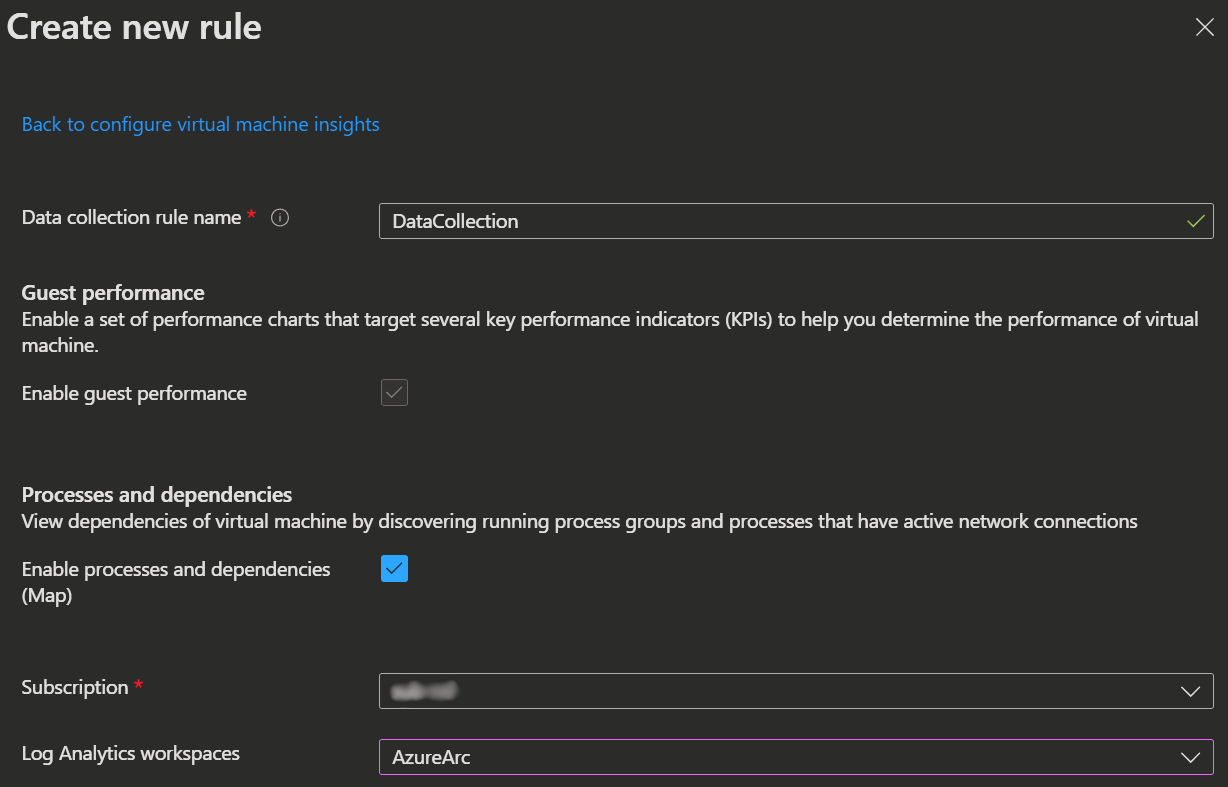Open the Subscription dropdown
The image size is (1228, 787).
[796, 690]
